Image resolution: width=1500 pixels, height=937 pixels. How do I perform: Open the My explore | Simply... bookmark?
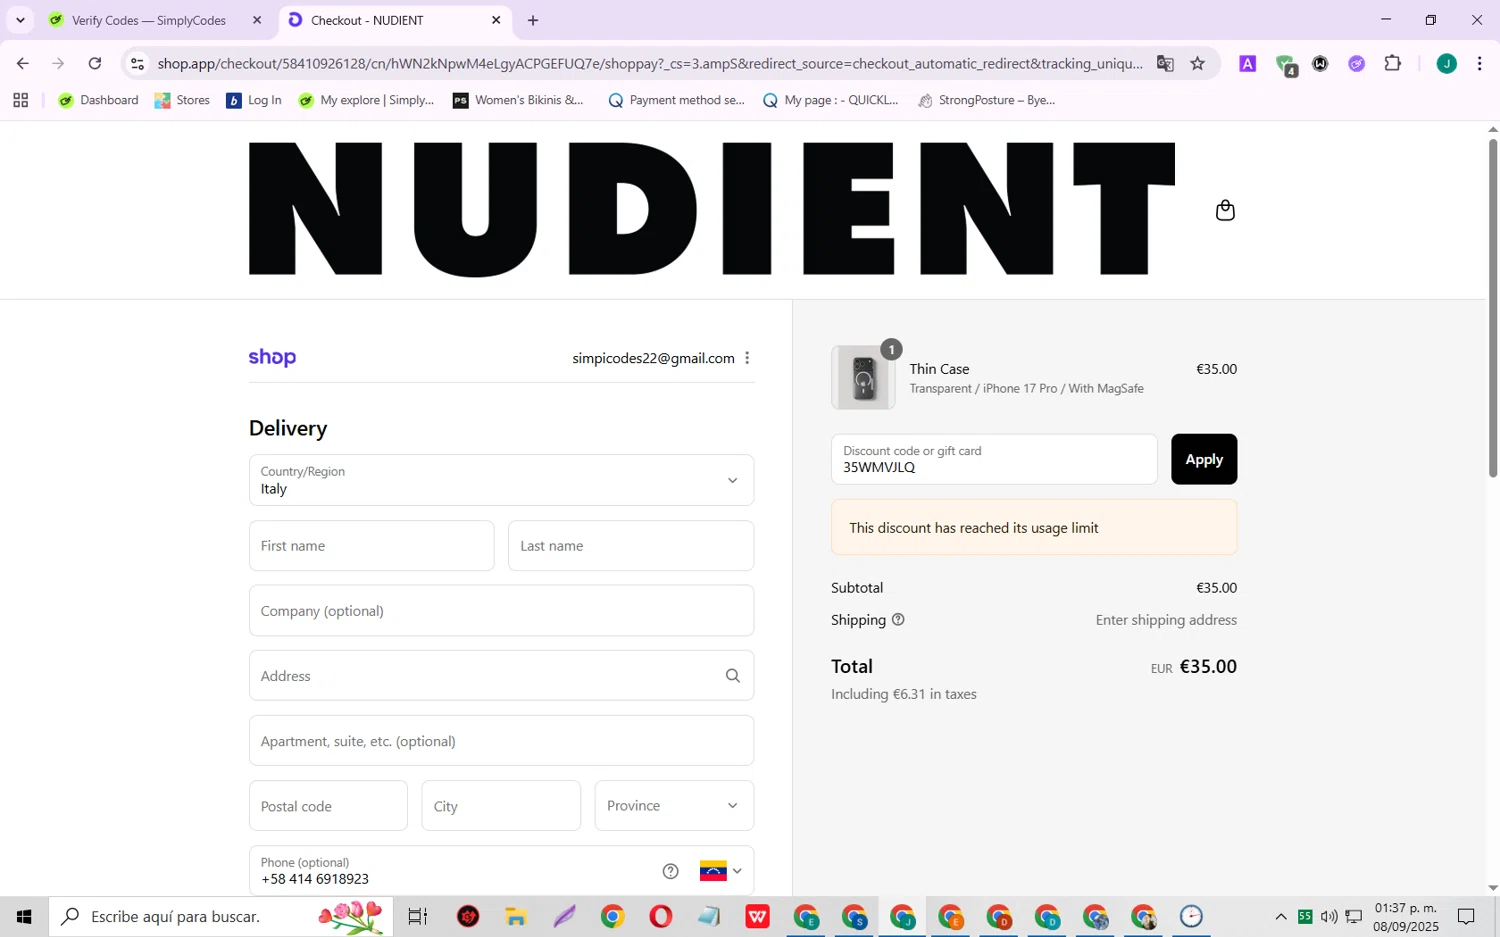(x=366, y=100)
